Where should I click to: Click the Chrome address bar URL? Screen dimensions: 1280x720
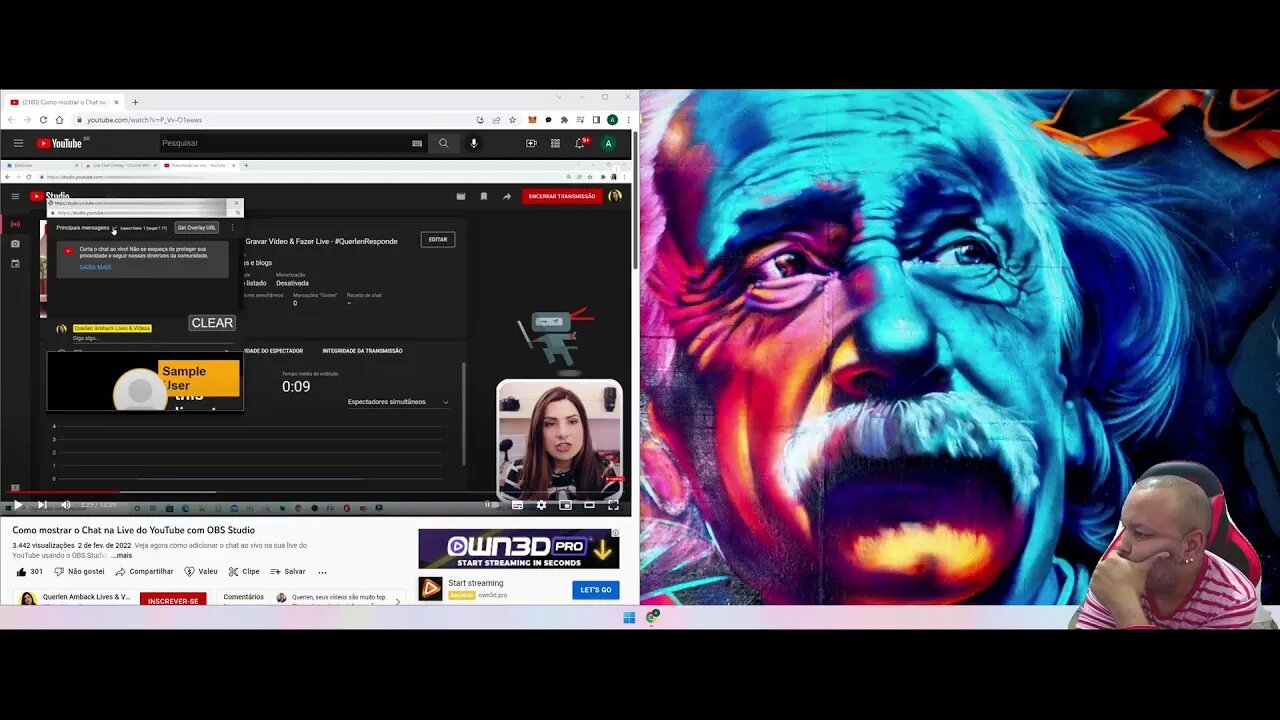(x=144, y=120)
